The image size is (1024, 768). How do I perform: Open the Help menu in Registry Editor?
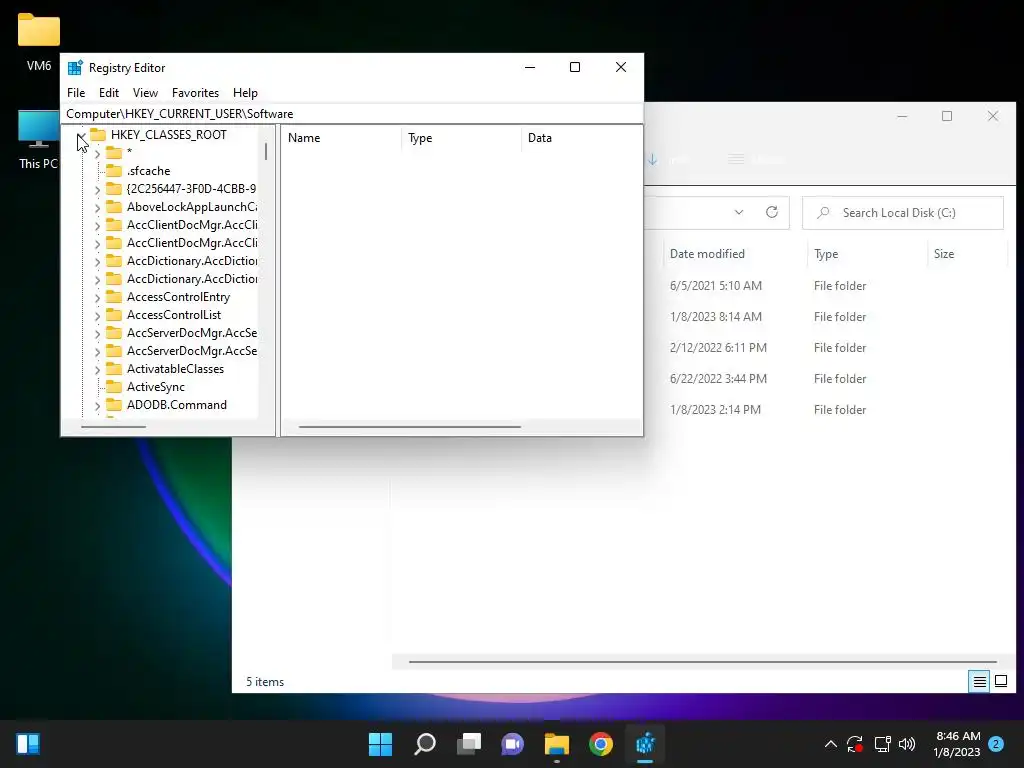coord(245,93)
